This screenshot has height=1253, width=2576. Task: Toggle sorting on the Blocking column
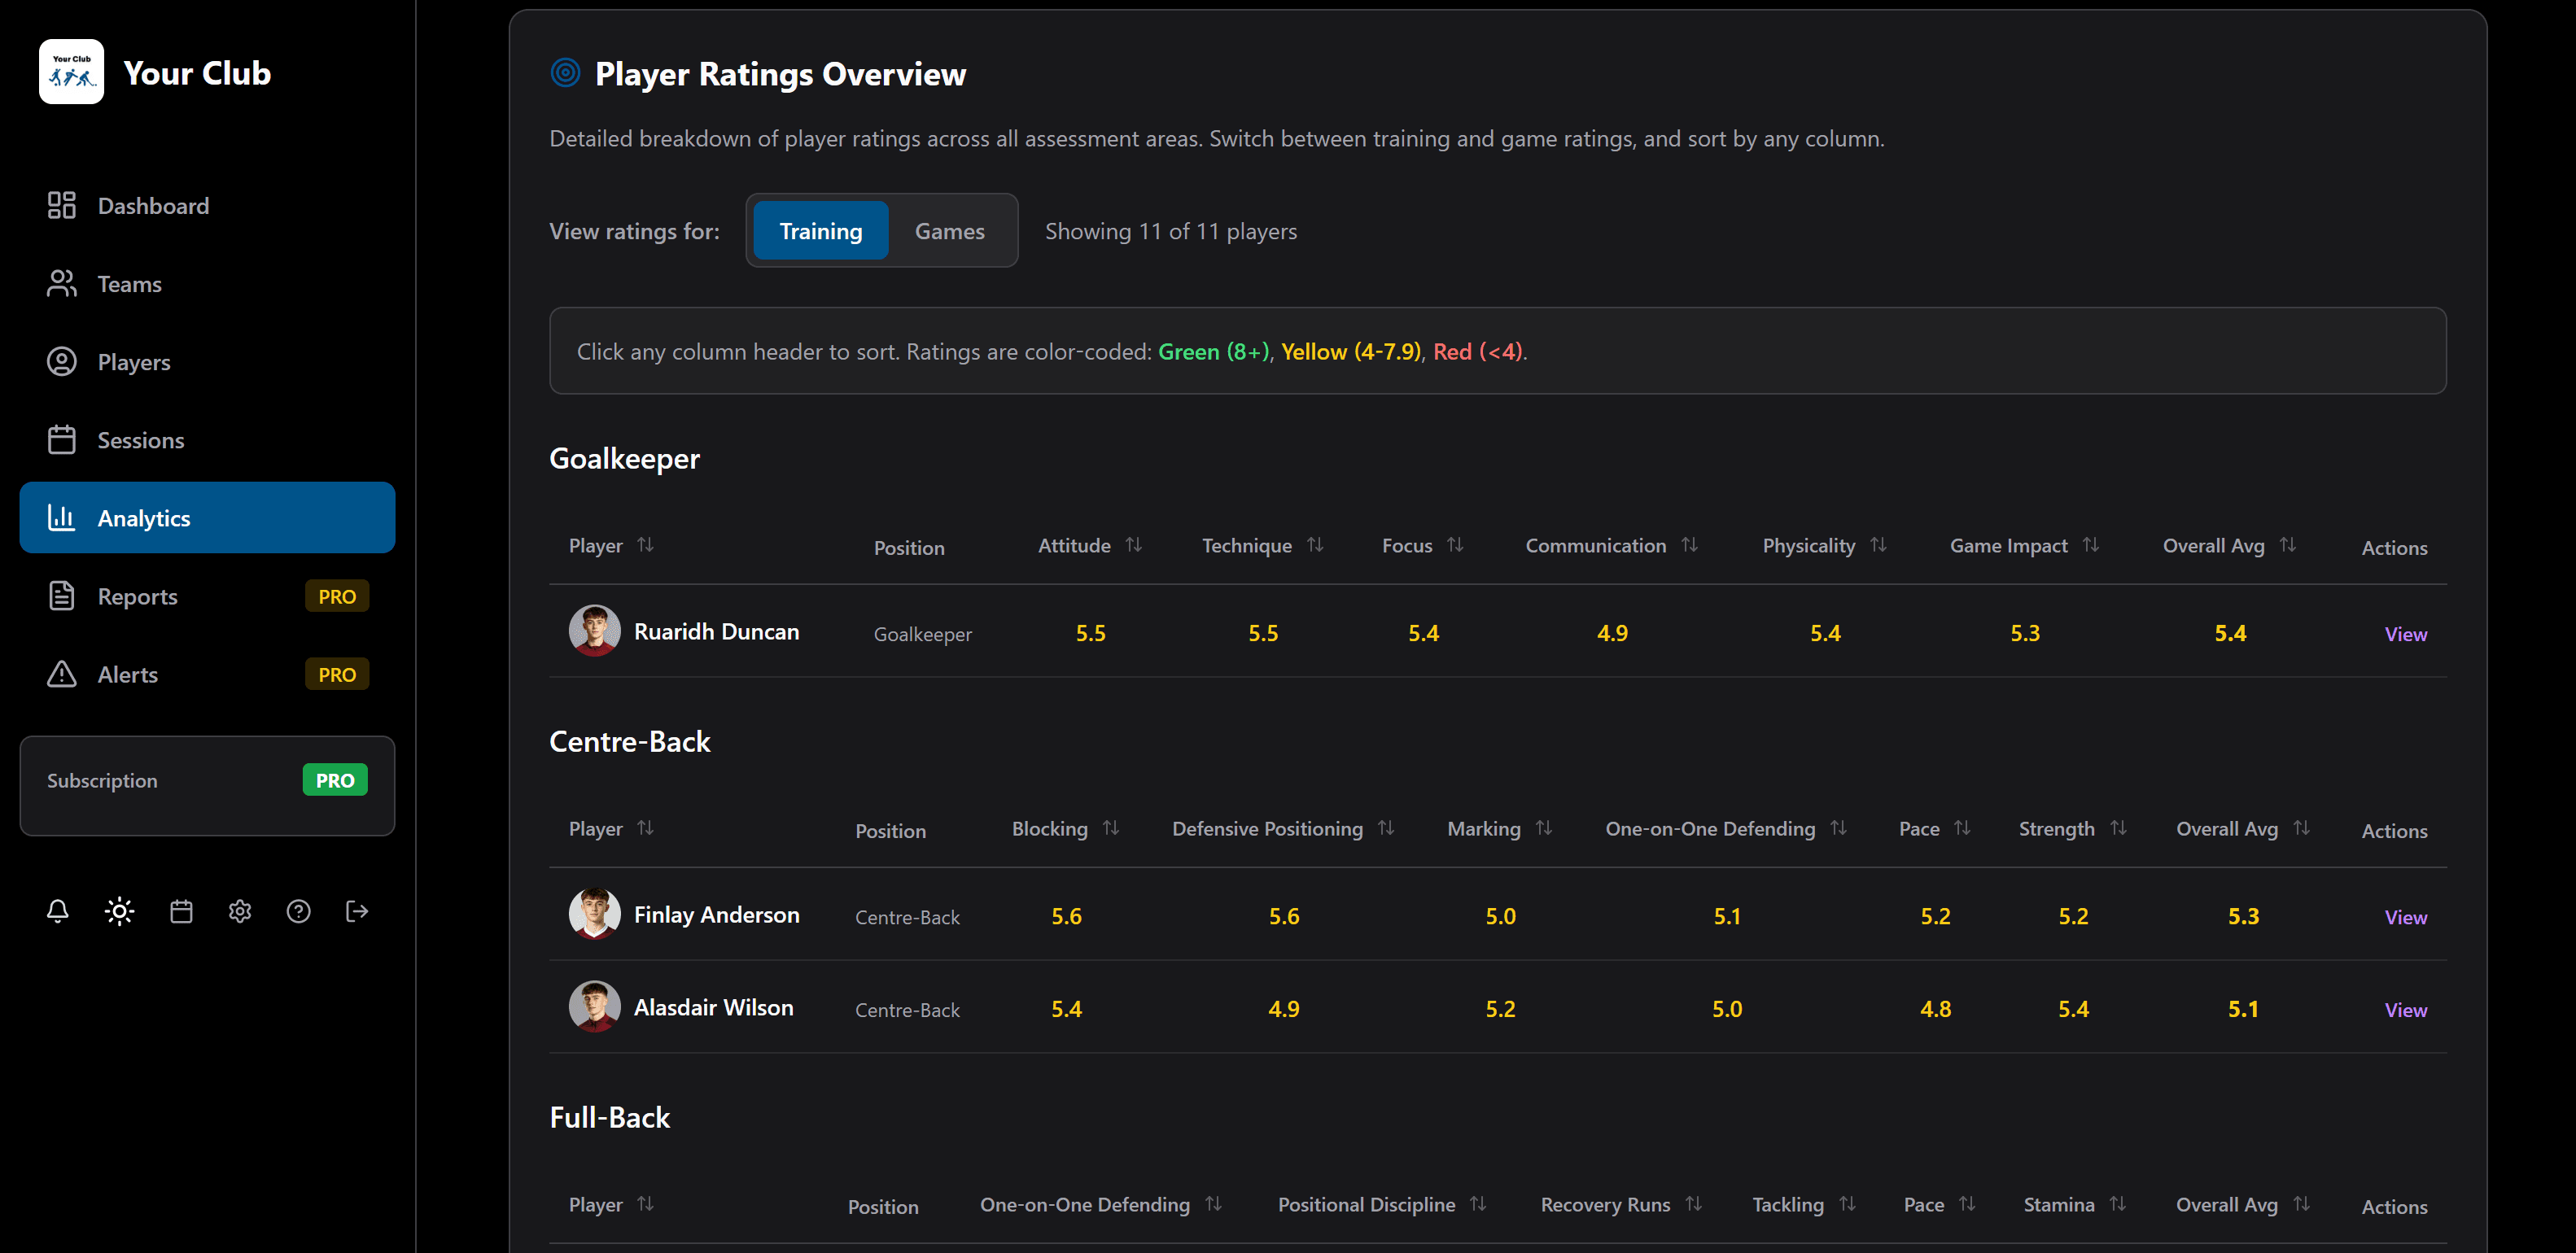coord(1063,828)
